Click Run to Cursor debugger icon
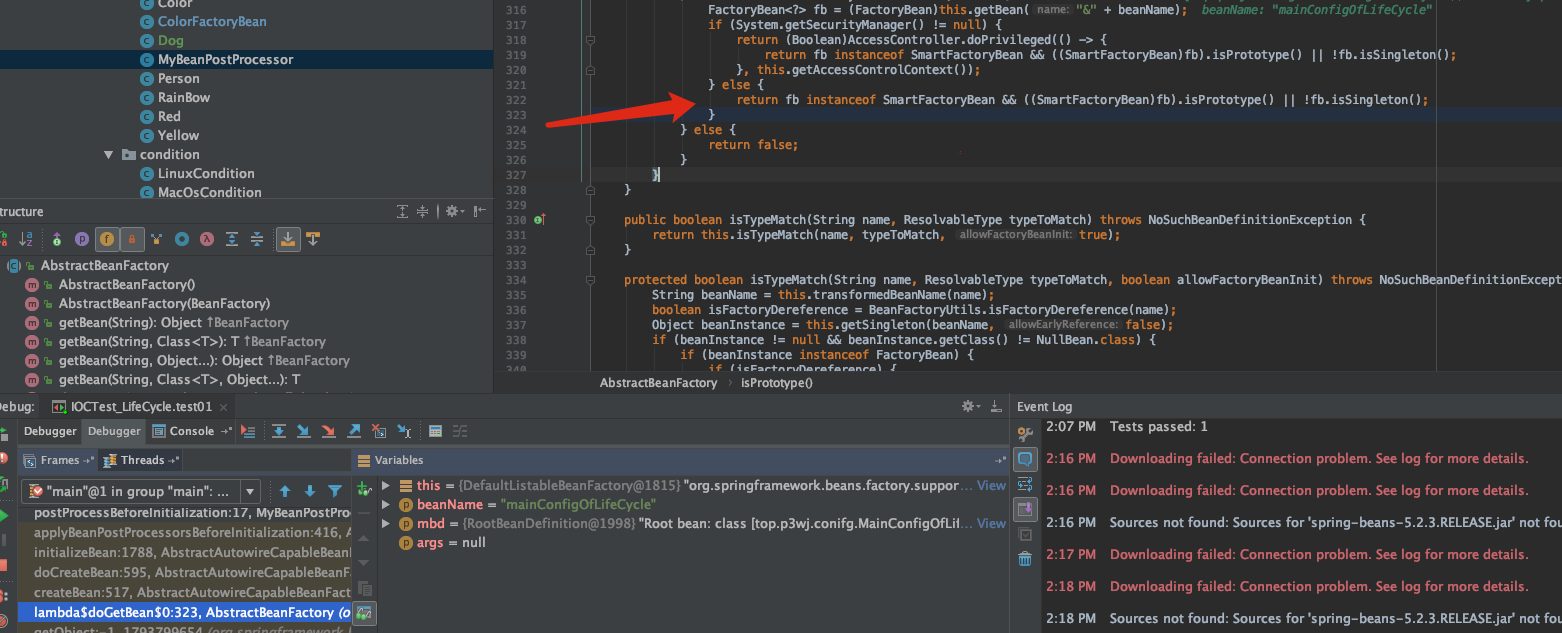Image resolution: width=1562 pixels, height=633 pixels. point(404,431)
